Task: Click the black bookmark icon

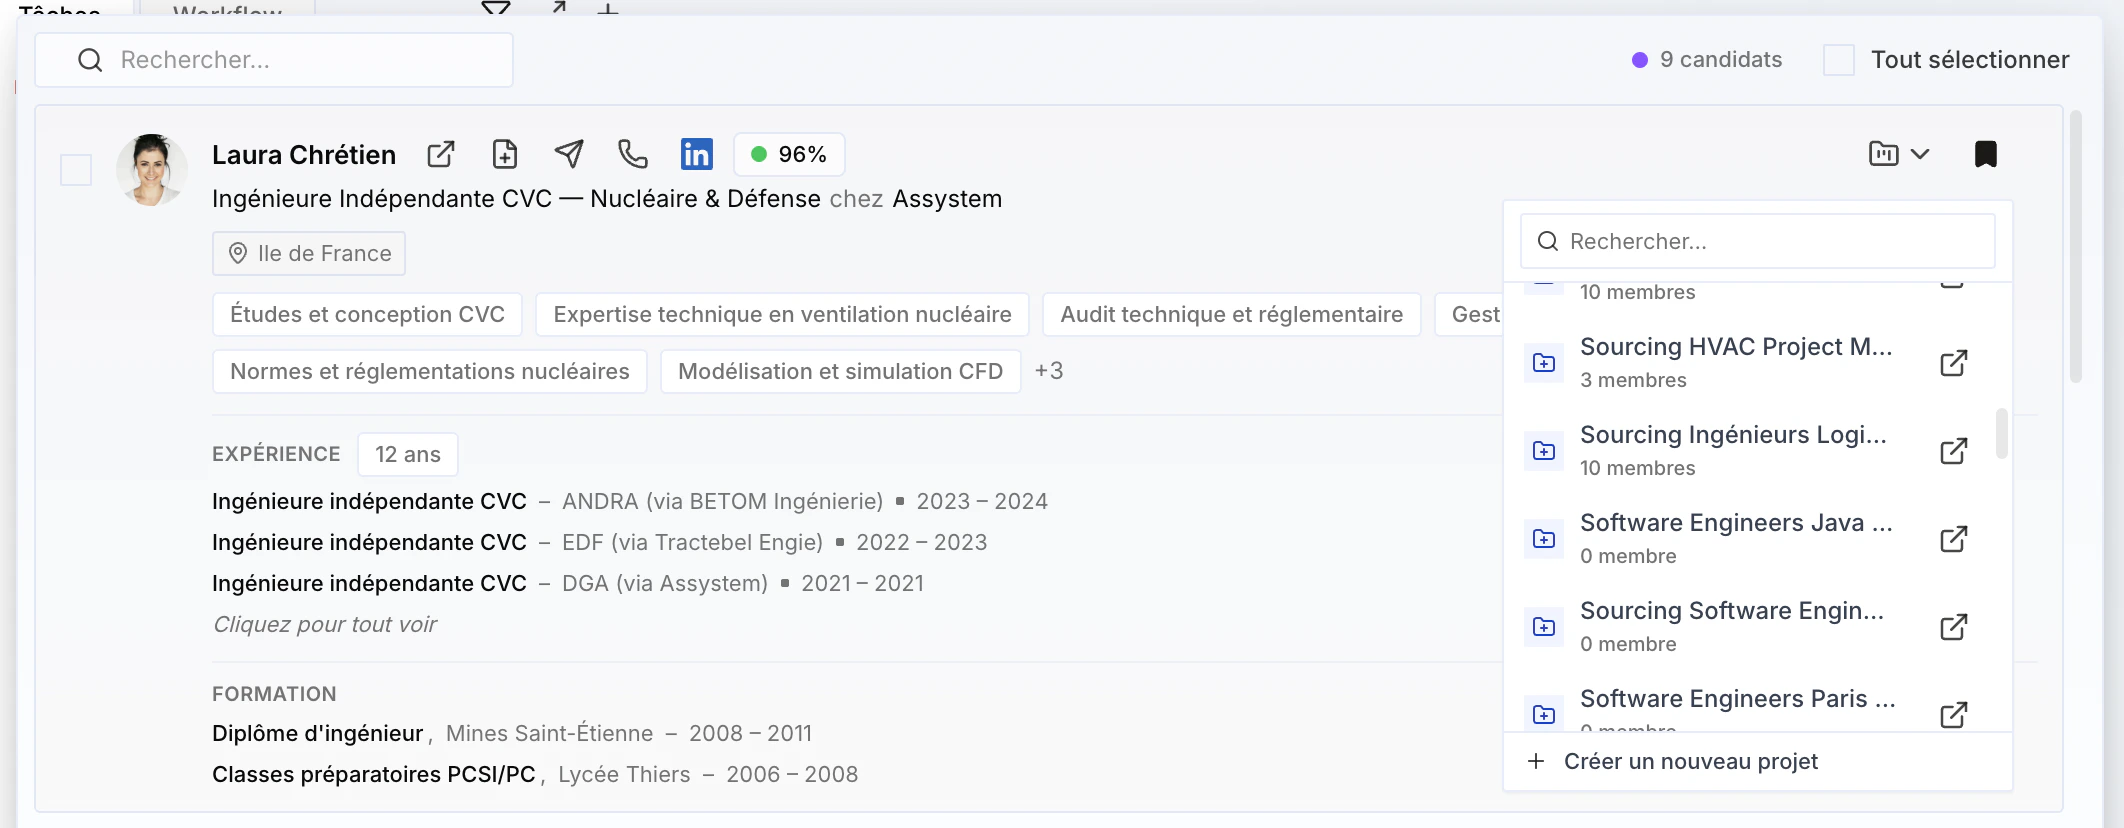Action: [1986, 154]
